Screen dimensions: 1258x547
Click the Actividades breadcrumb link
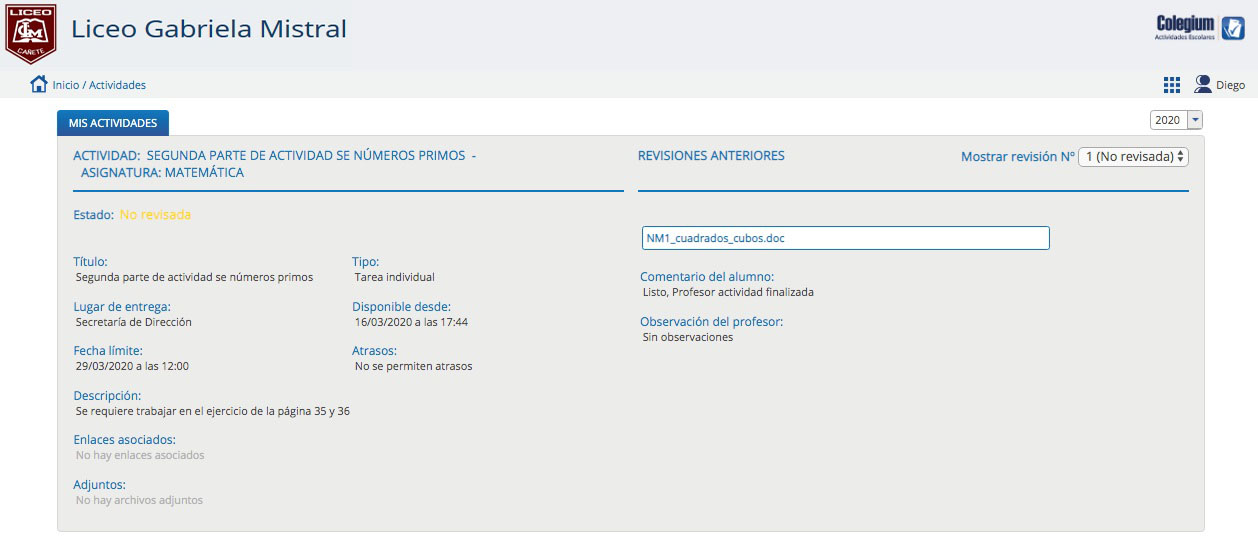(x=117, y=85)
